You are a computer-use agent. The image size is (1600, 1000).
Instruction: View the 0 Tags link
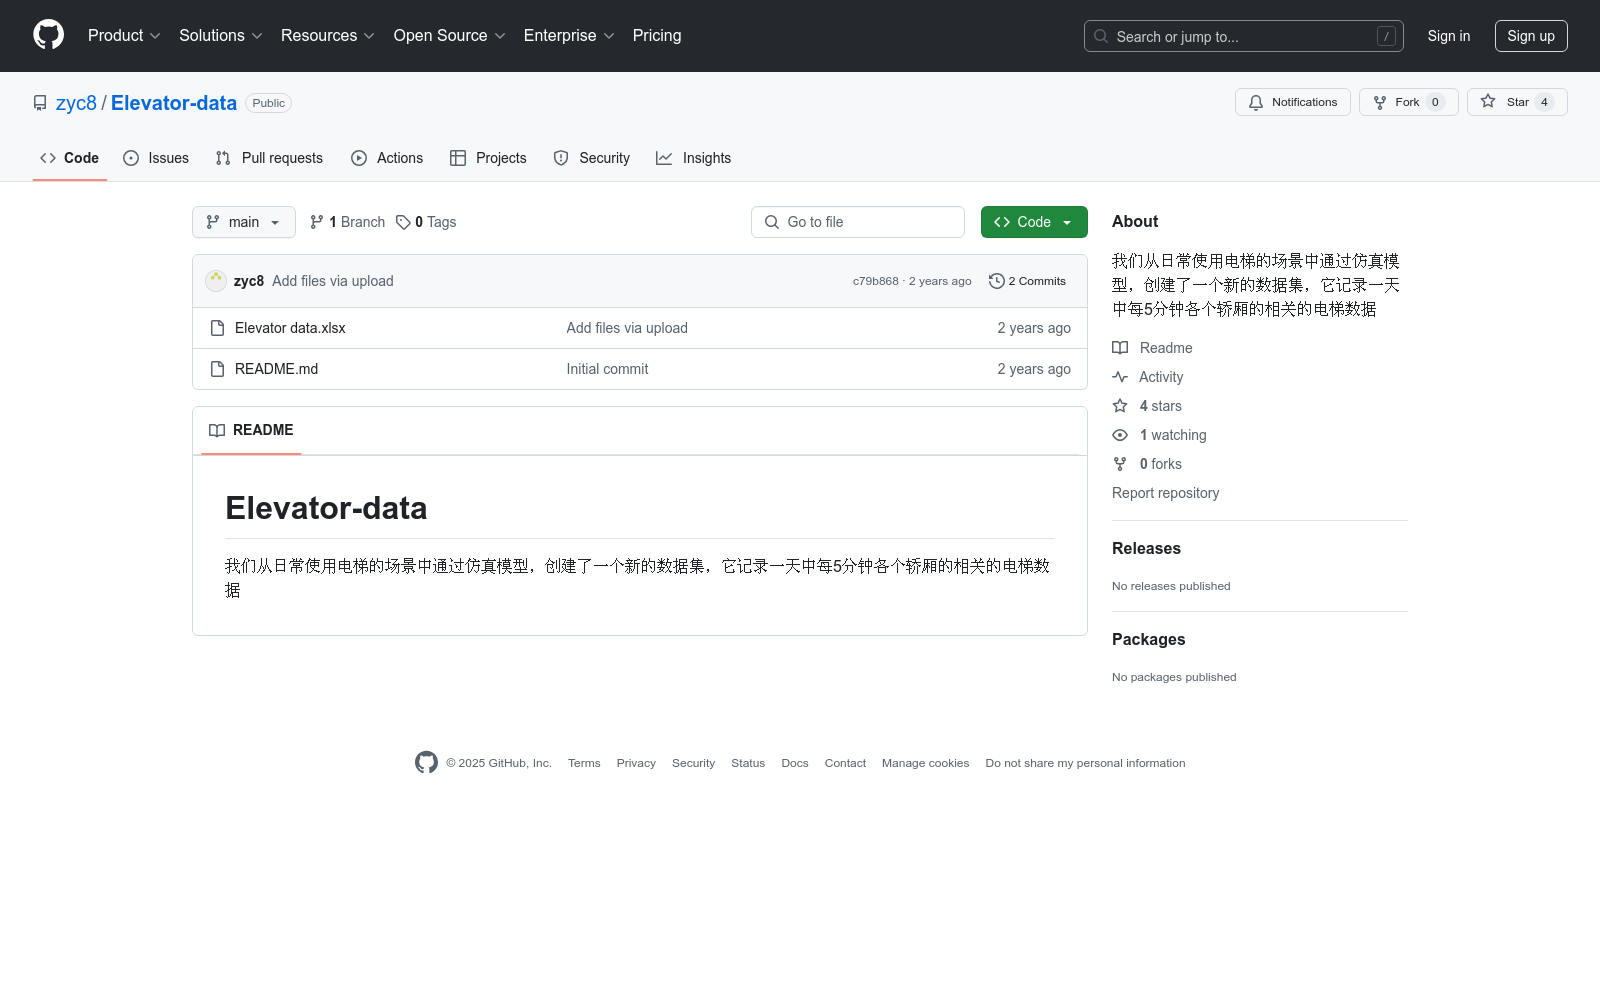coord(426,222)
